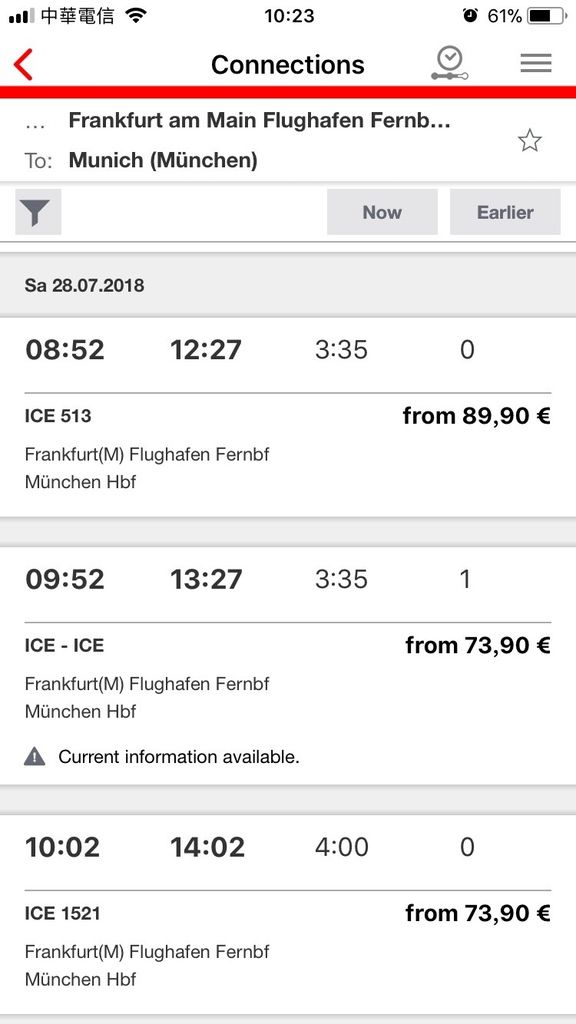Open Current information available notice
This screenshot has height=1024, width=576.
point(178,757)
